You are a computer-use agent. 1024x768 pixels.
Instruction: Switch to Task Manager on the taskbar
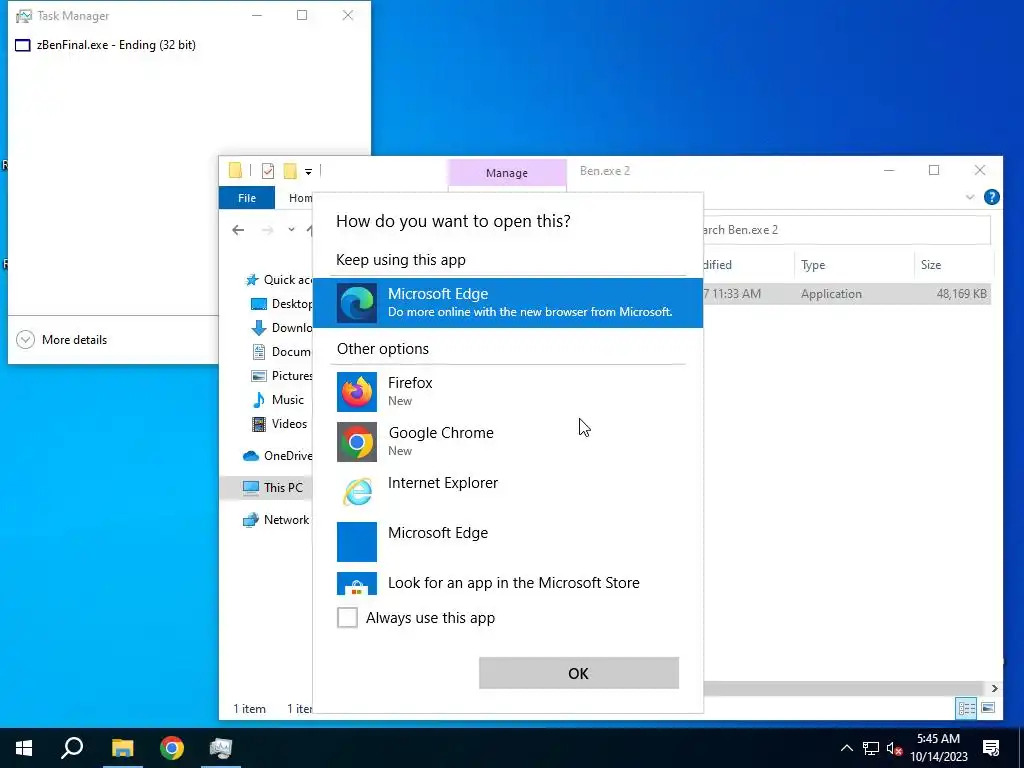[x=221, y=748]
